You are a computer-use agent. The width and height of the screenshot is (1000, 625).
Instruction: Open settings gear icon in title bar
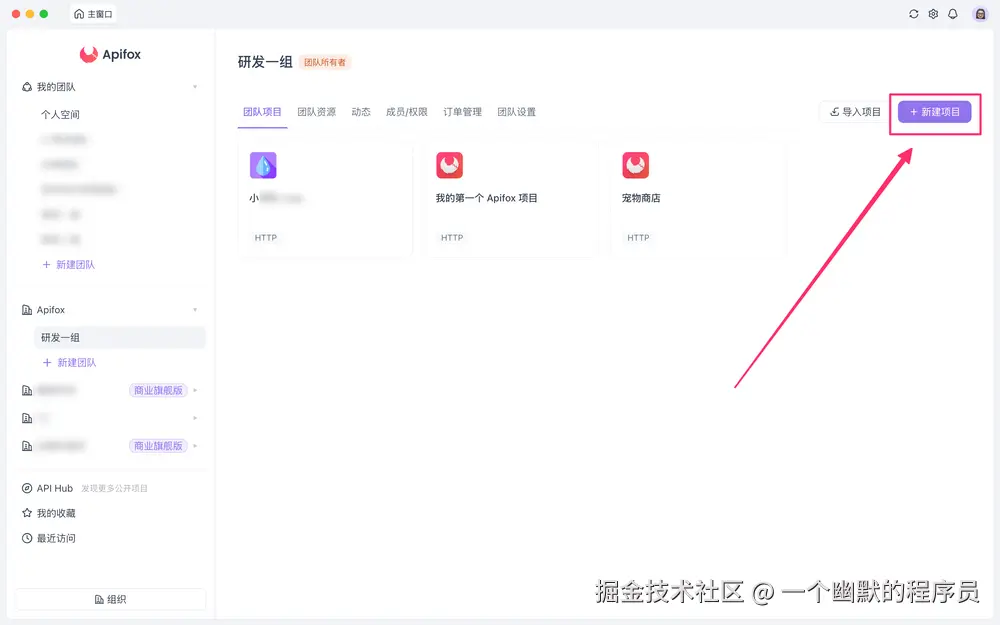pyautogui.click(x=933, y=14)
